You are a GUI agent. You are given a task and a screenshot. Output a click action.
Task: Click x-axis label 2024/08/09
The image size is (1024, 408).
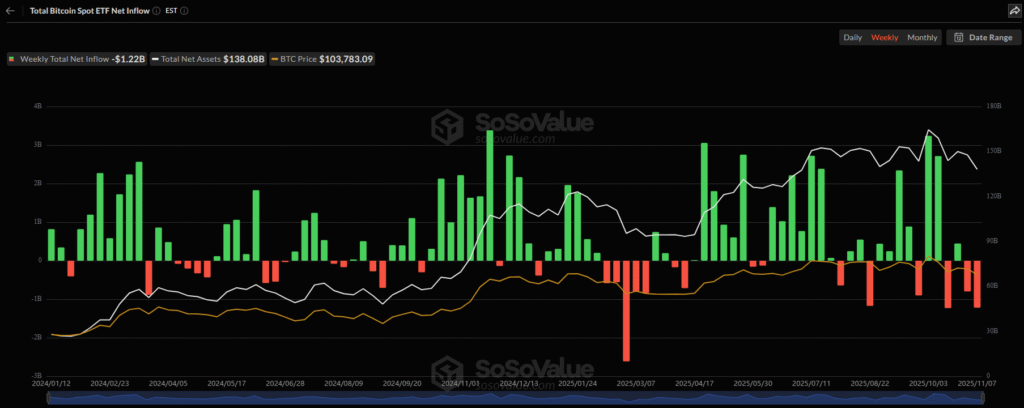tap(343, 384)
